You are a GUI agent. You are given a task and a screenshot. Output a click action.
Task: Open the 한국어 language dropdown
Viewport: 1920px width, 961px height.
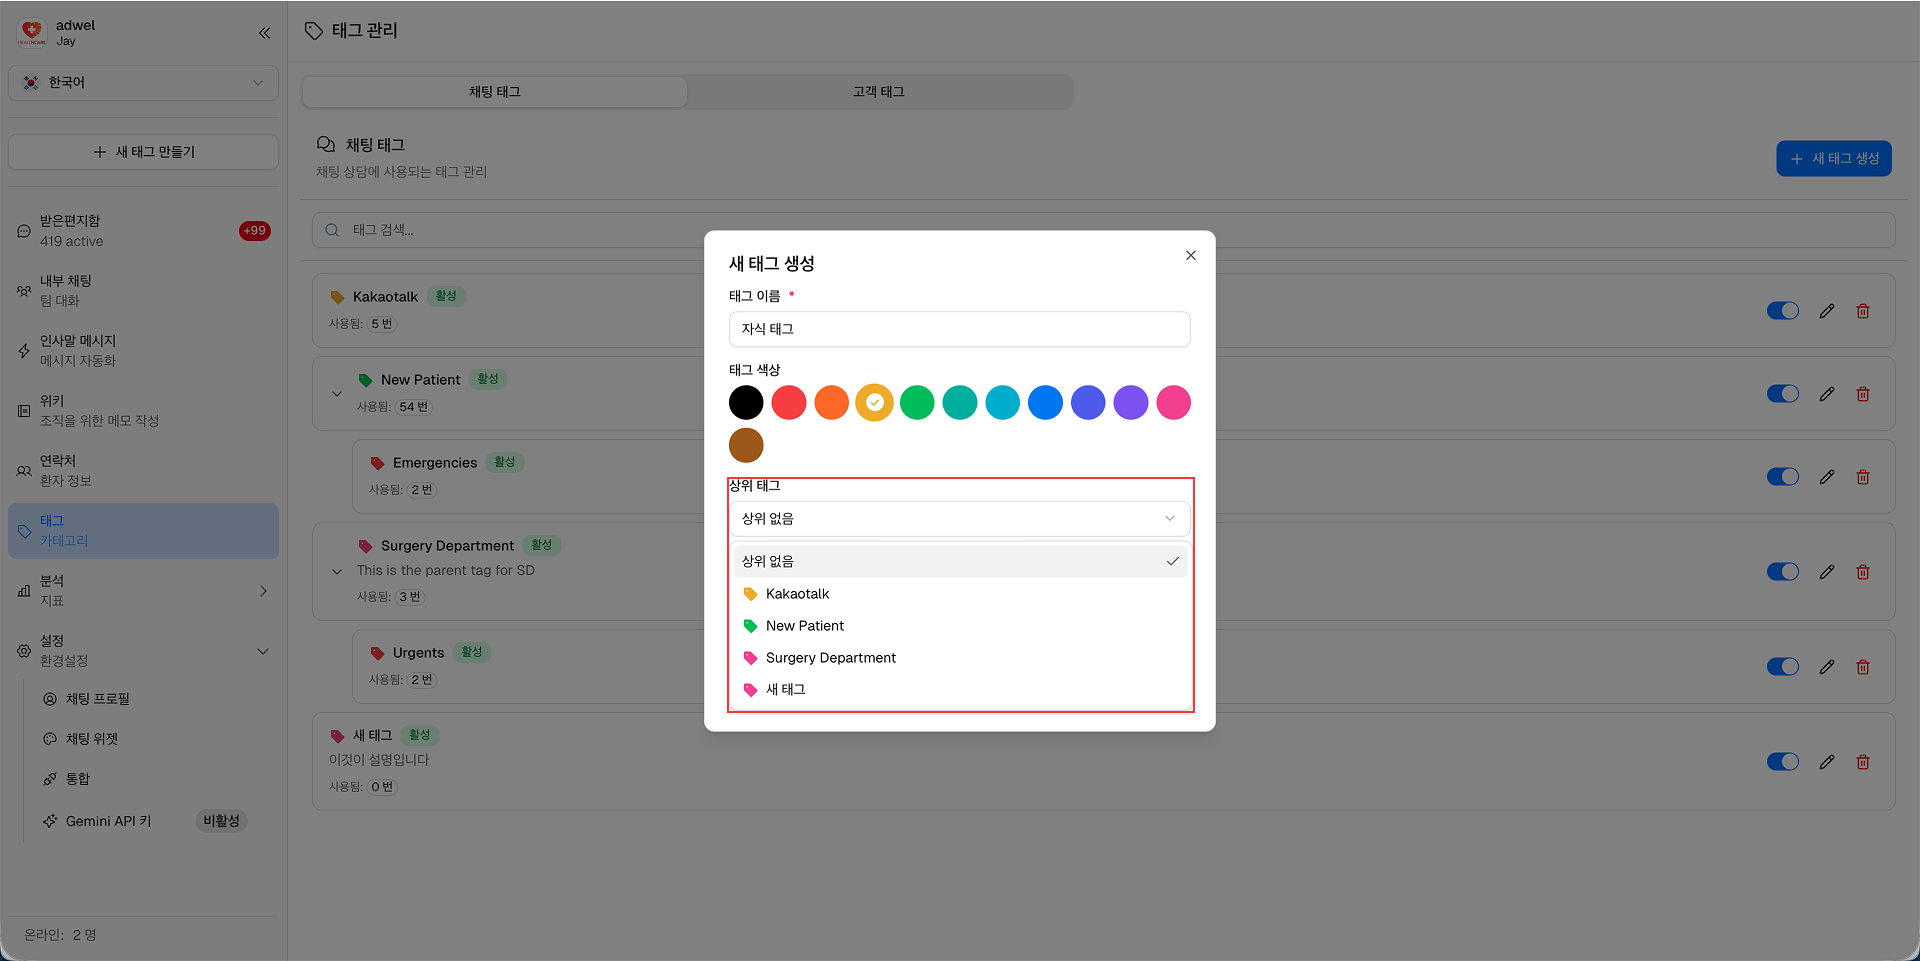pyautogui.click(x=143, y=83)
